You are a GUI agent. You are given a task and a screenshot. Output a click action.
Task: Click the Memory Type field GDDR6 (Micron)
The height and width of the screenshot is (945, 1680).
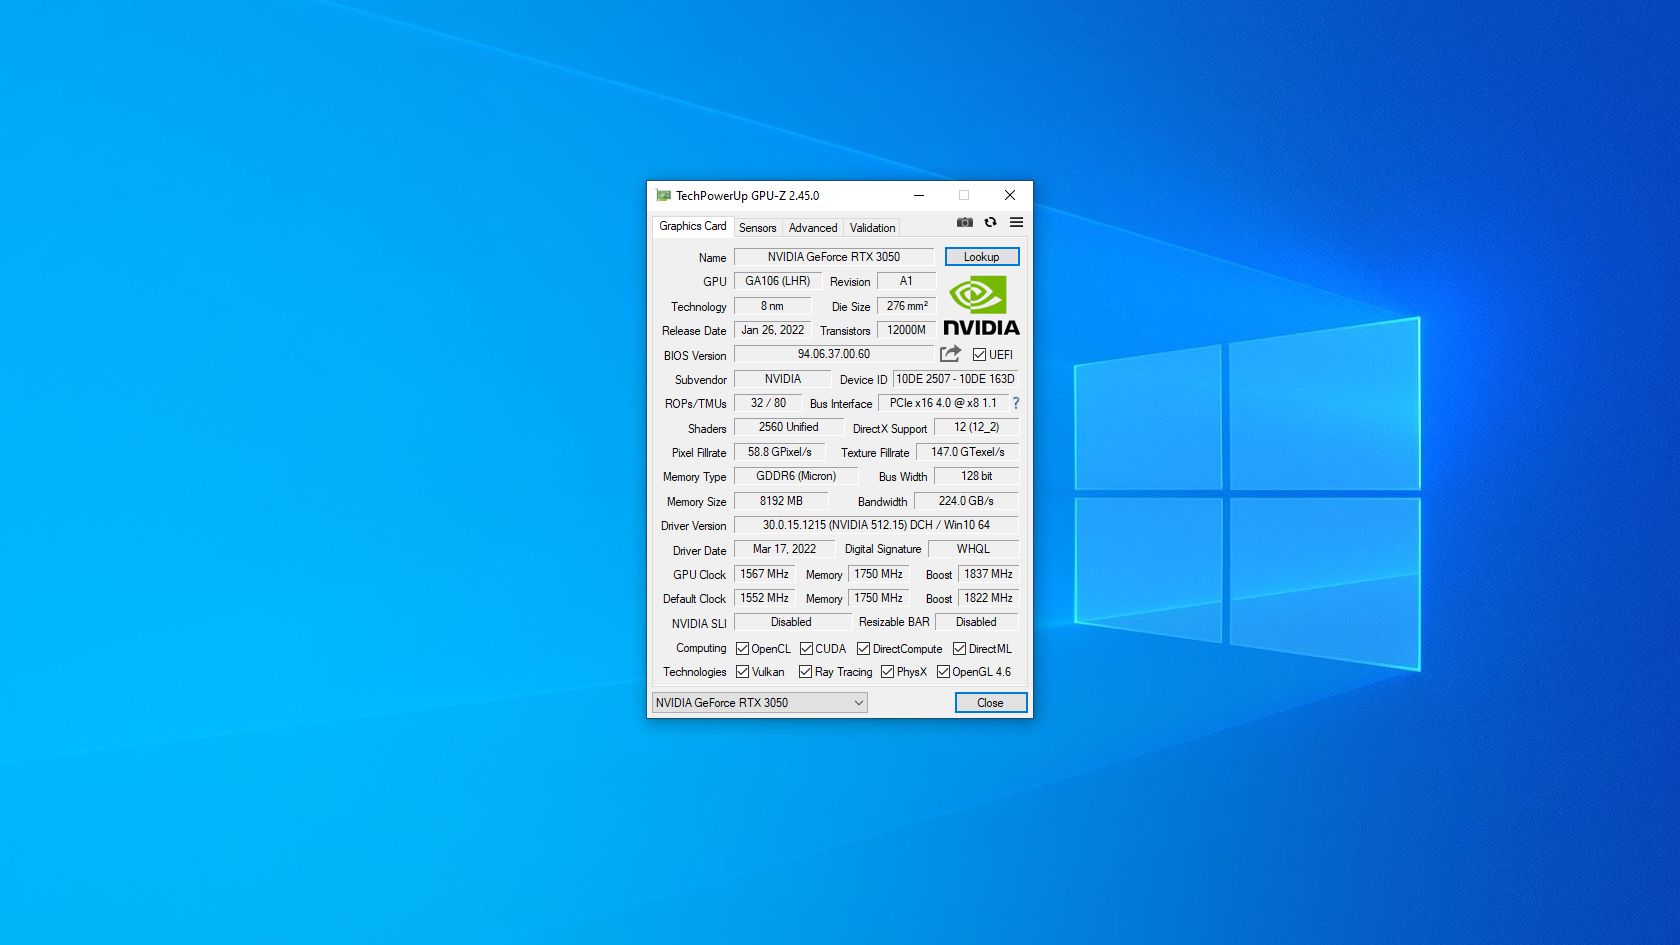point(796,476)
